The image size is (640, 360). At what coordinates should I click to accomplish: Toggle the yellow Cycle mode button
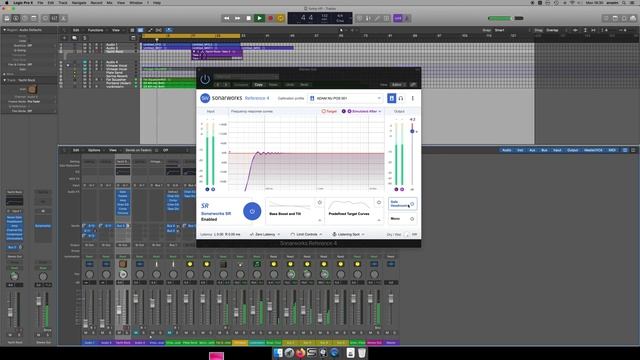pyautogui.click(x=280, y=18)
